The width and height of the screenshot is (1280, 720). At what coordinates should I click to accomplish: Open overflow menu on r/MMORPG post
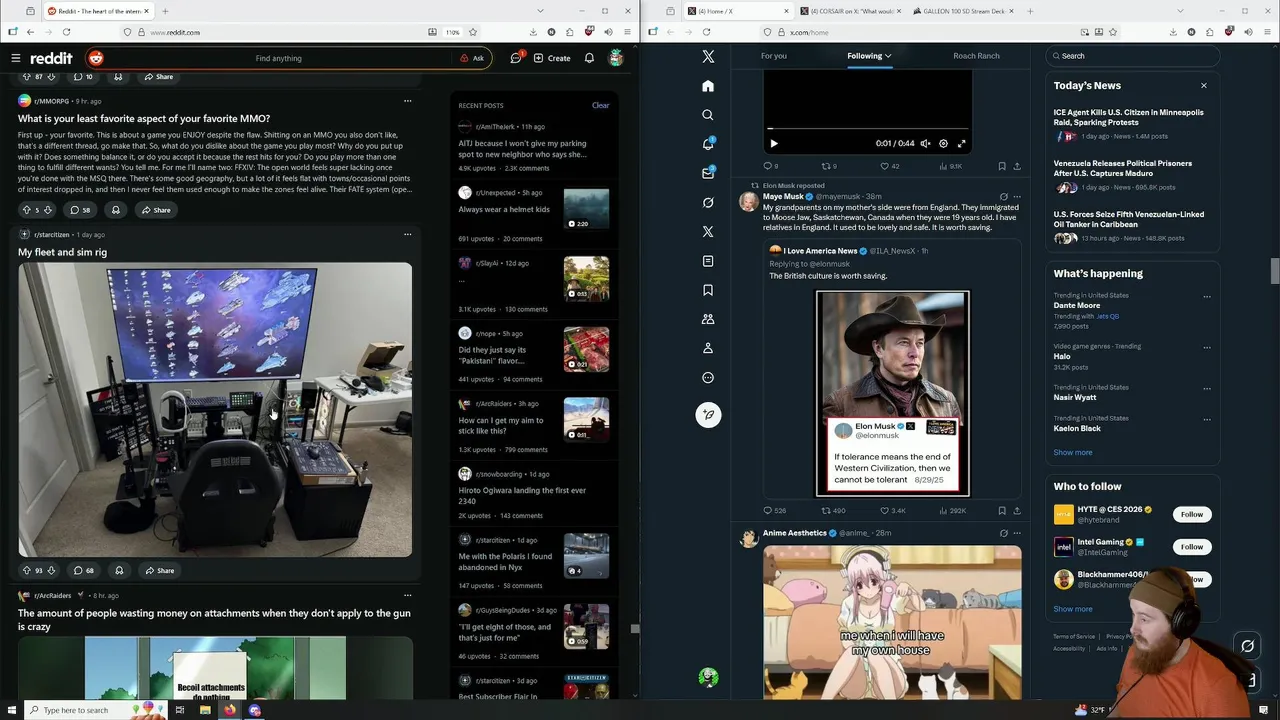(407, 101)
